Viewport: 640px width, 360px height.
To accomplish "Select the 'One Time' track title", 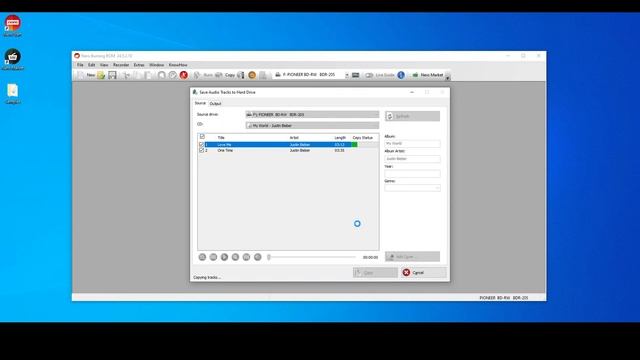I will [x=225, y=150].
